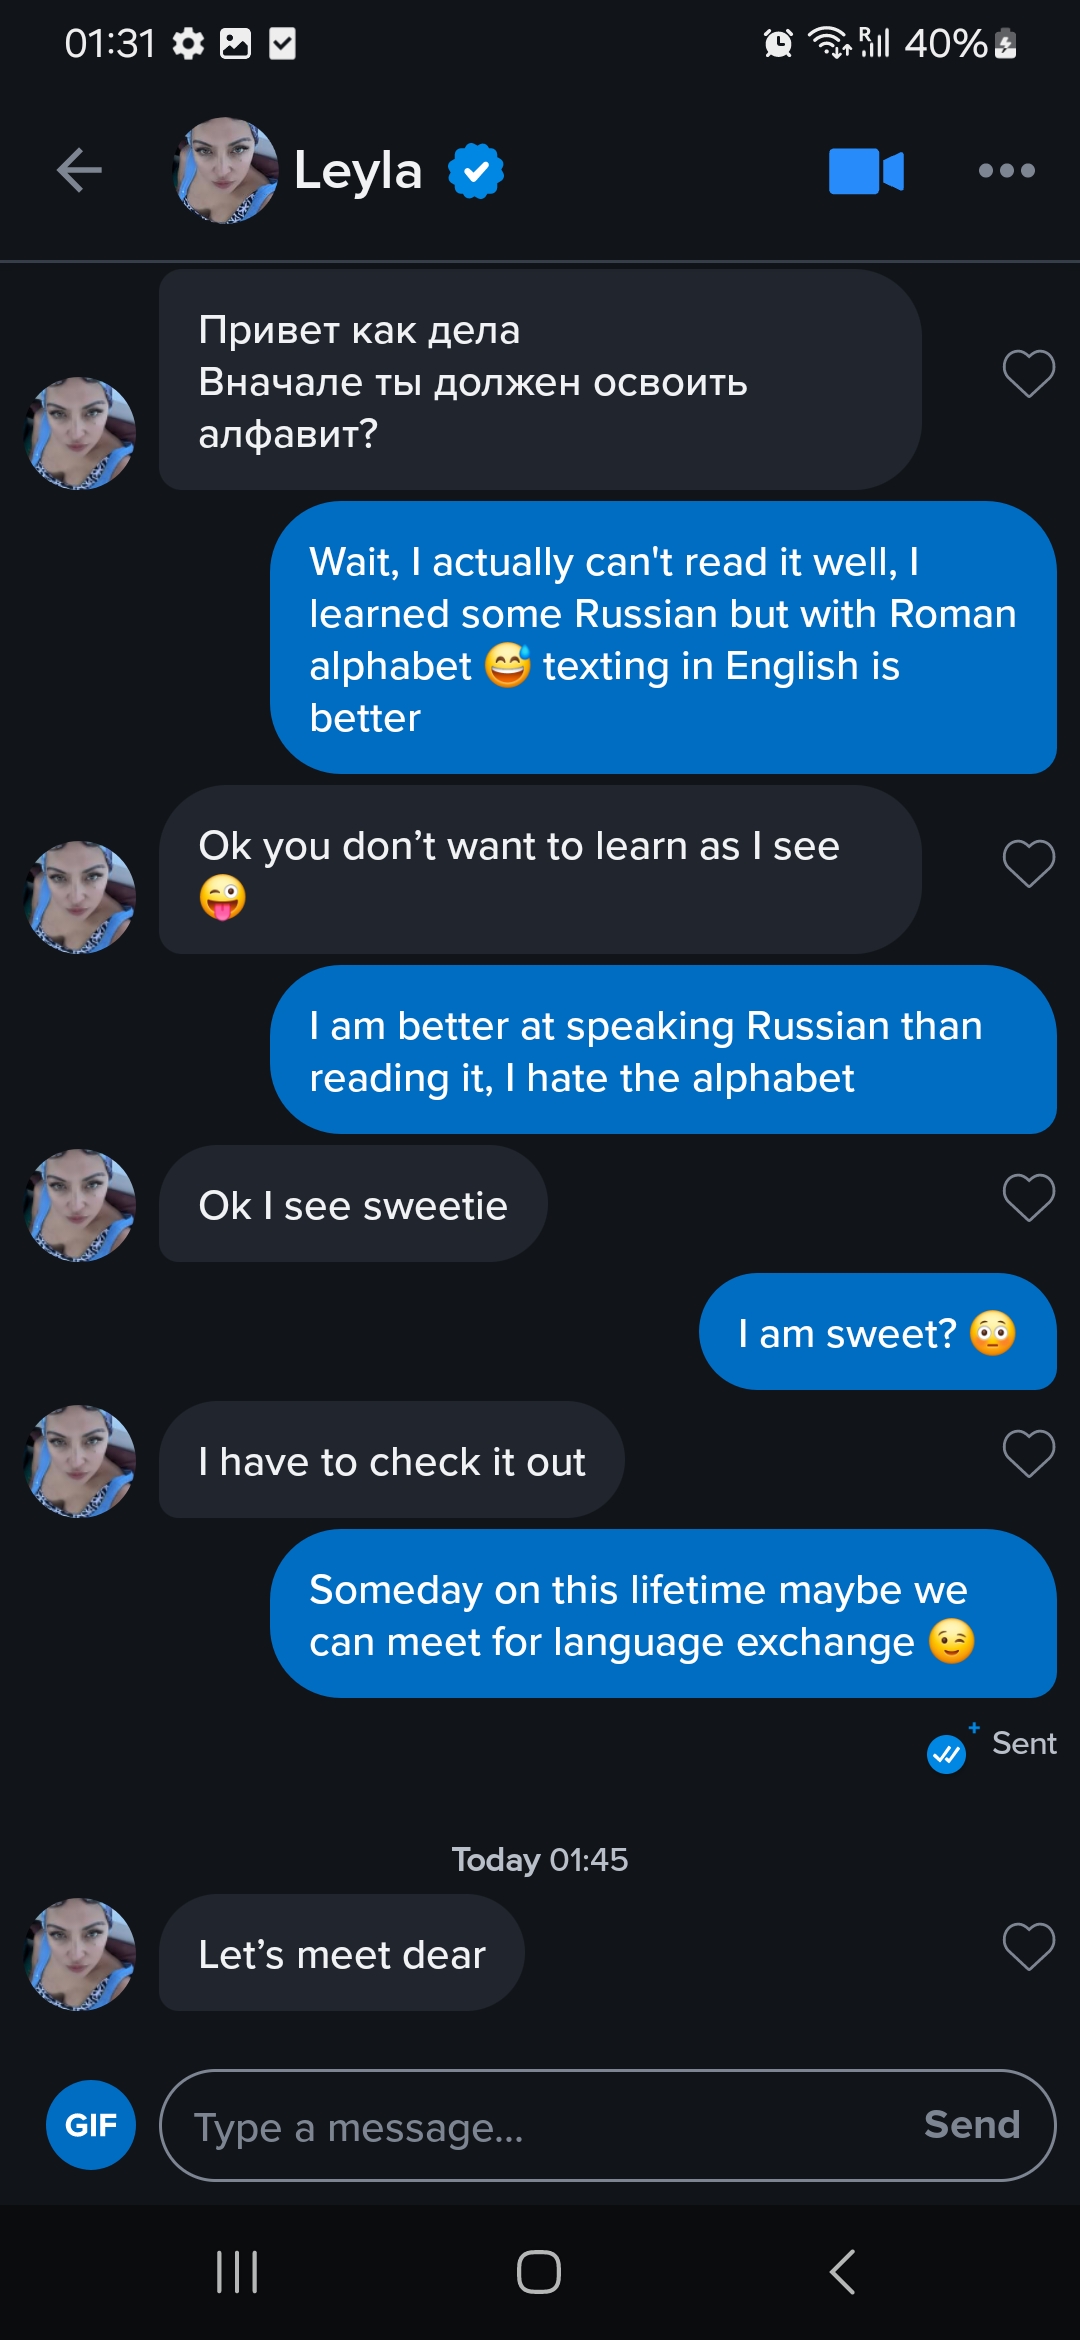Like the "Let's meet dear" message

click(x=1028, y=1946)
